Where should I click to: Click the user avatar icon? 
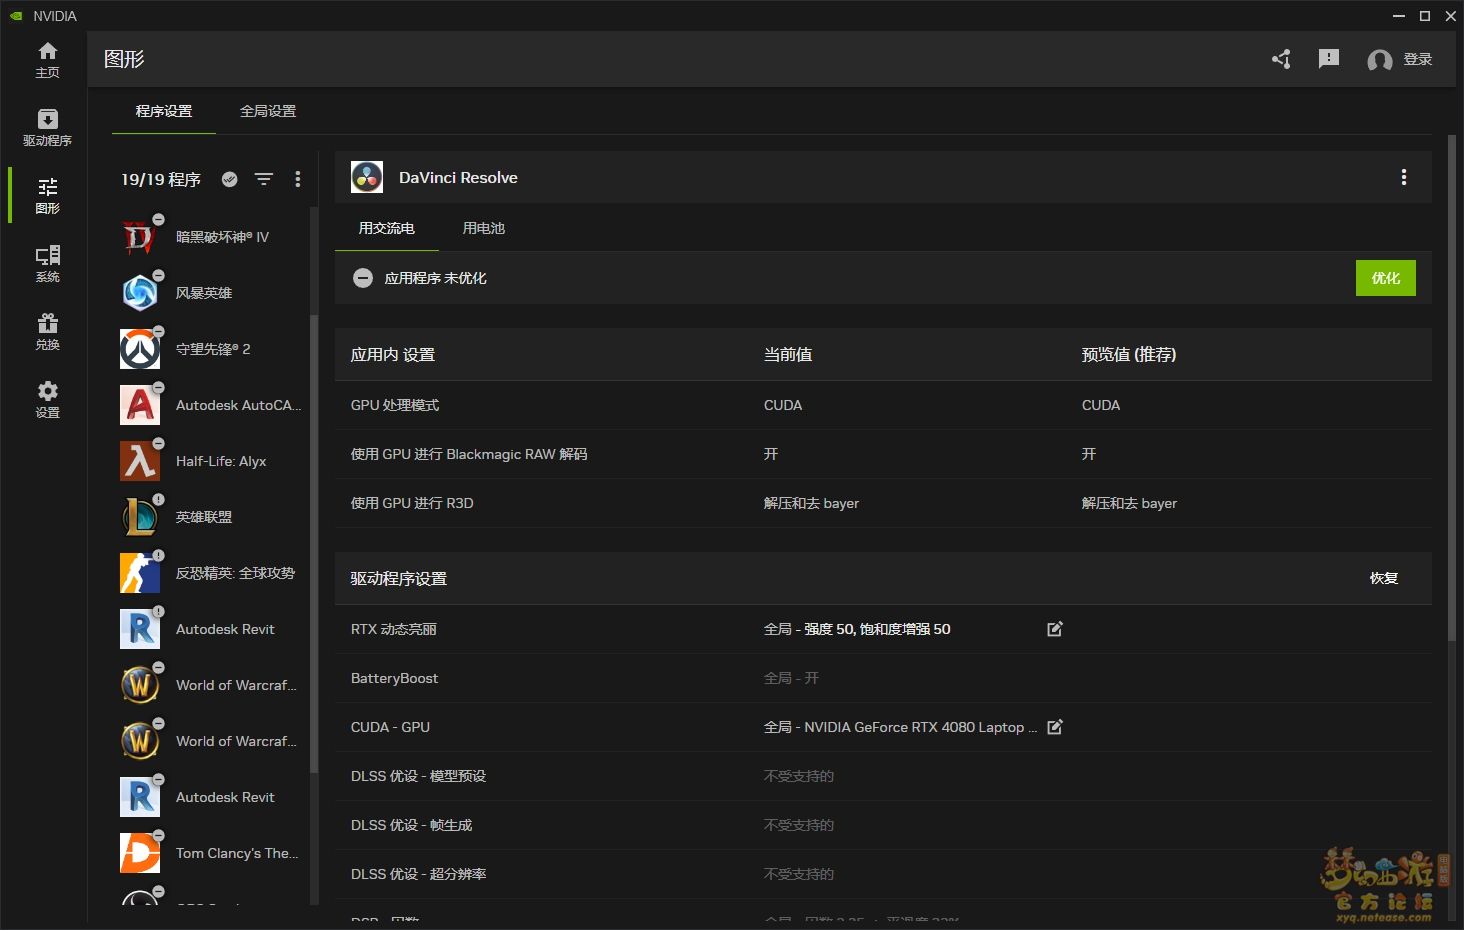tap(1380, 60)
